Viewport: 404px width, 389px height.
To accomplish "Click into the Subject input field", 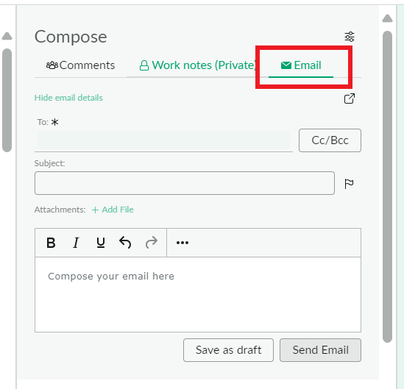I will tap(184, 183).
